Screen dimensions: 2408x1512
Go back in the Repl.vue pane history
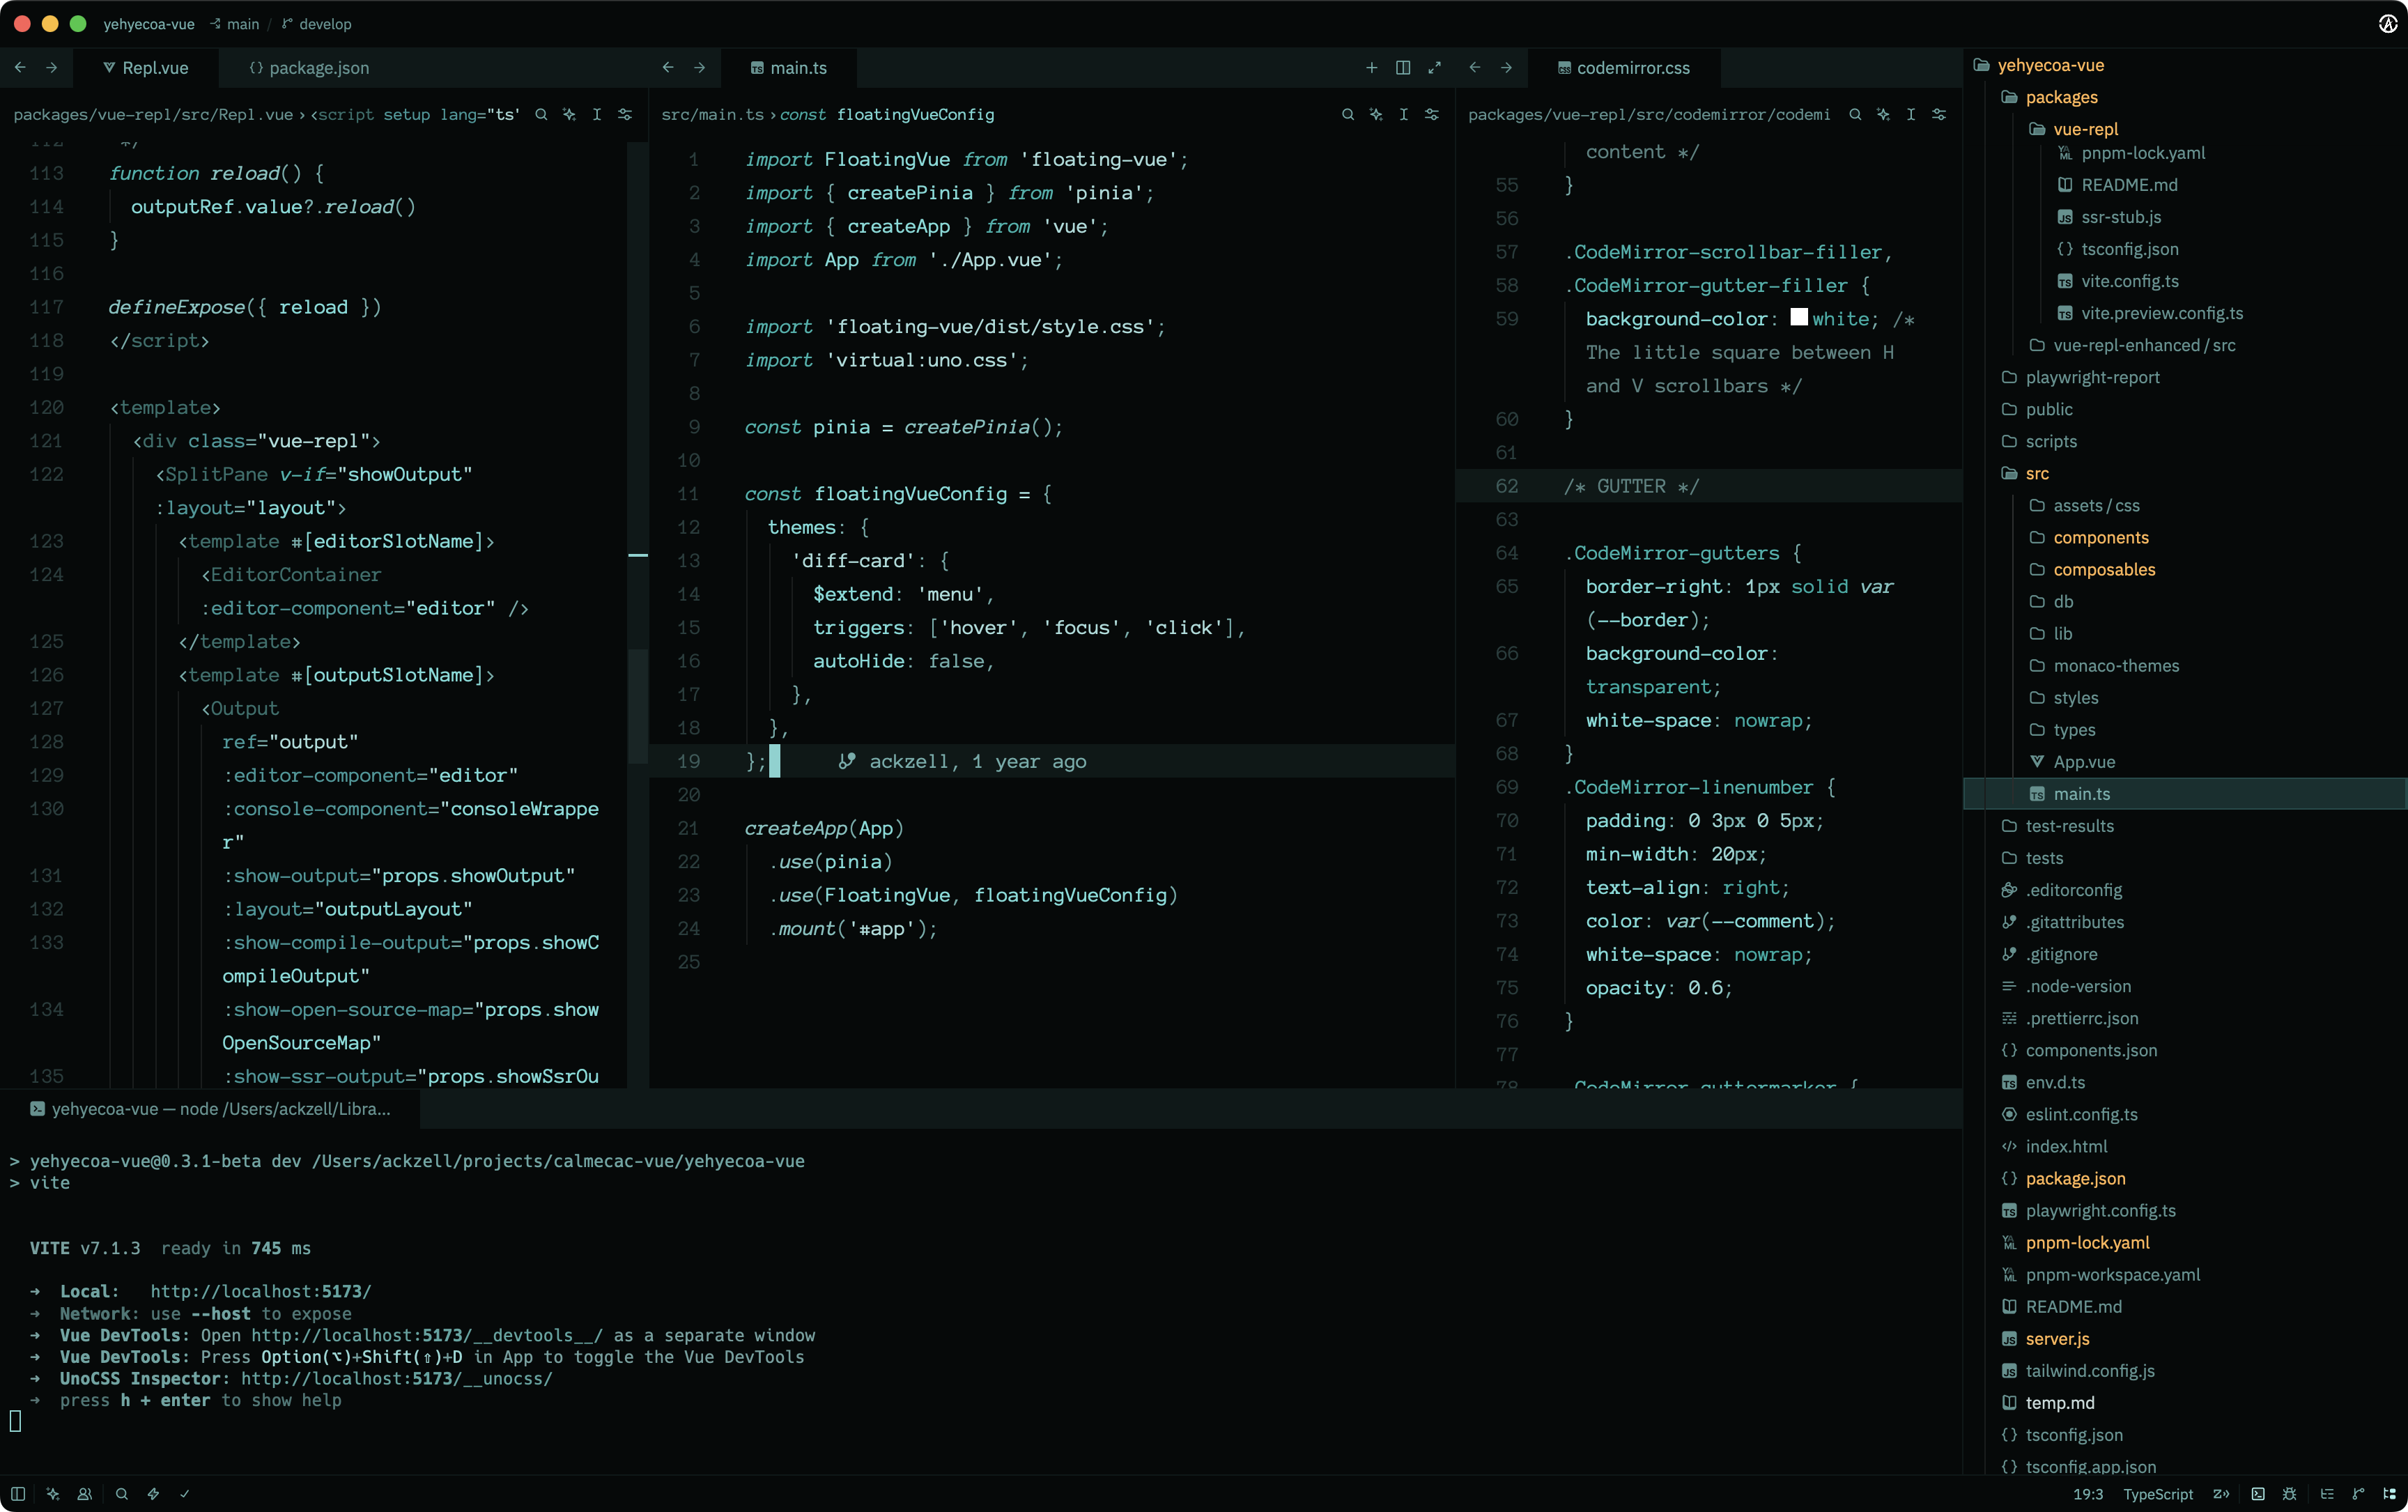tap(20, 67)
